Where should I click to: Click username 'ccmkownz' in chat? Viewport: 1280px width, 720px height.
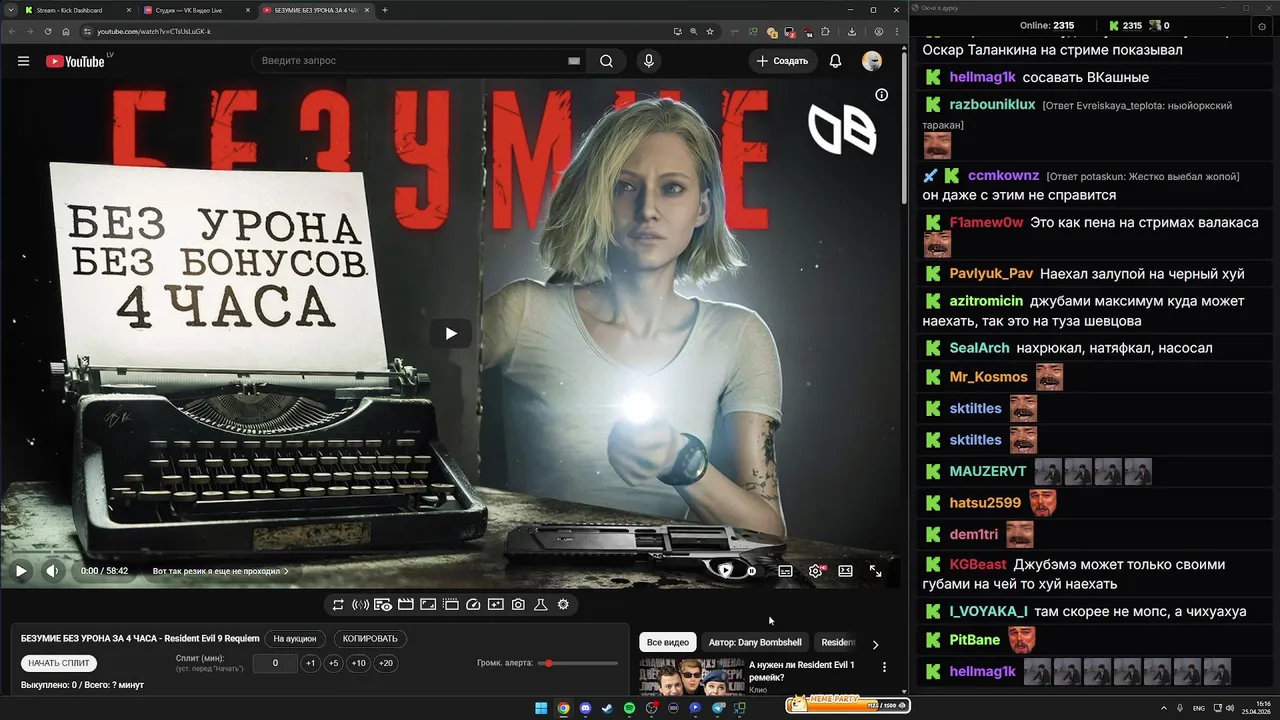point(1003,175)
